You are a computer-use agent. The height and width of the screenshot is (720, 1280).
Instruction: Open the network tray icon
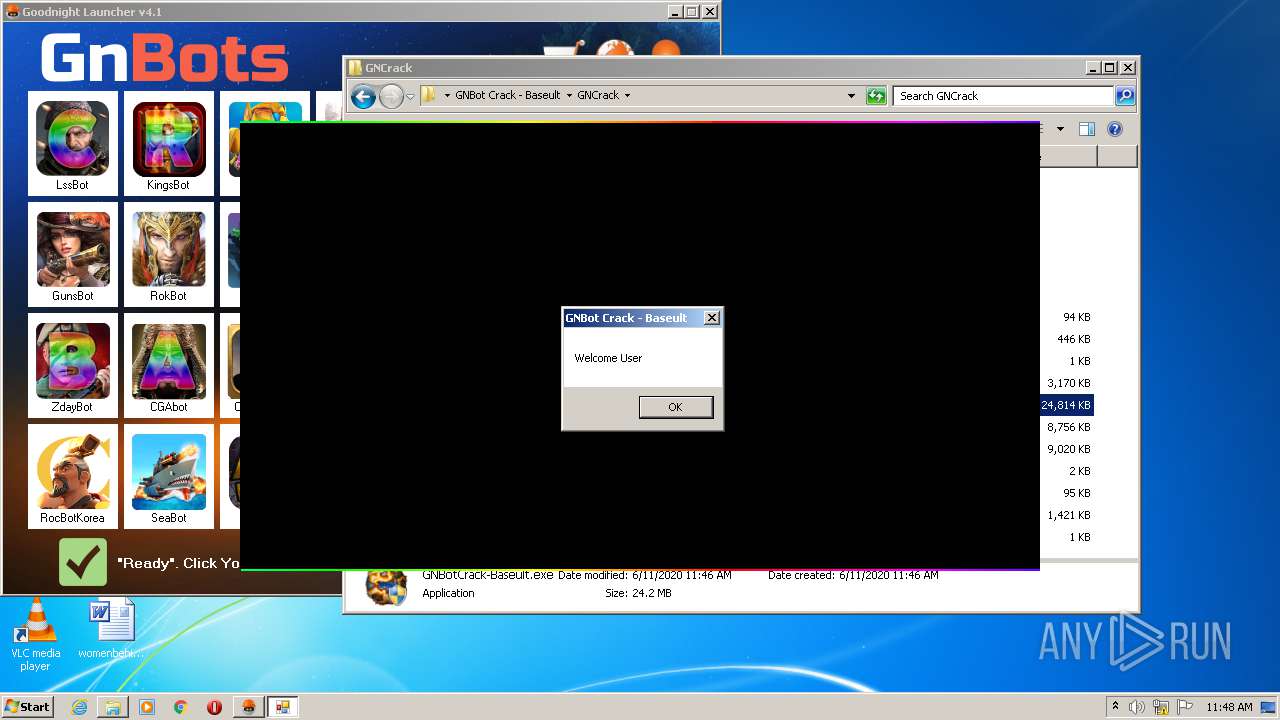(x=1161, y=707)
